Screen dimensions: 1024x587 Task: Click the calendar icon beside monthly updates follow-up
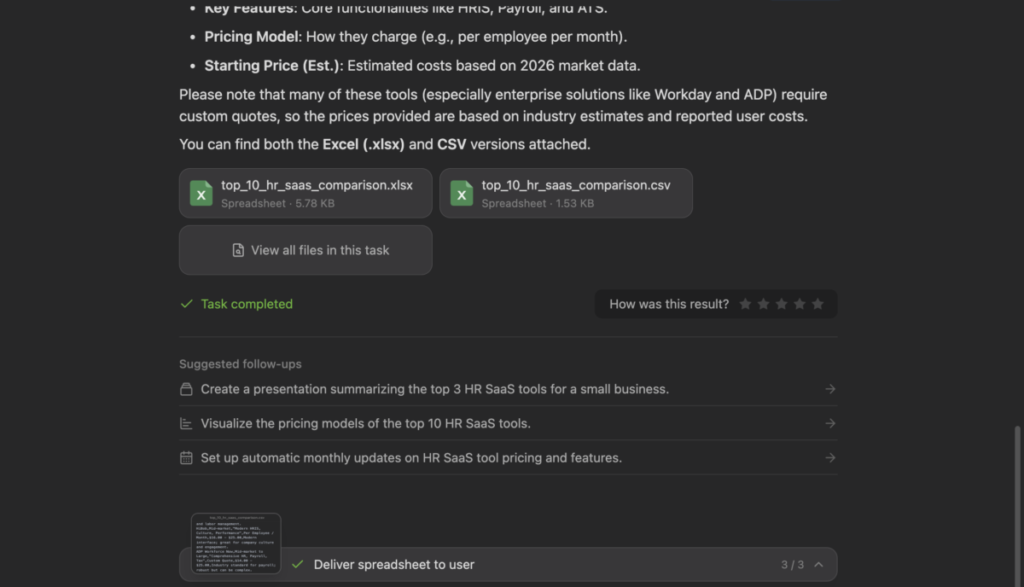(x=186, y=458)
